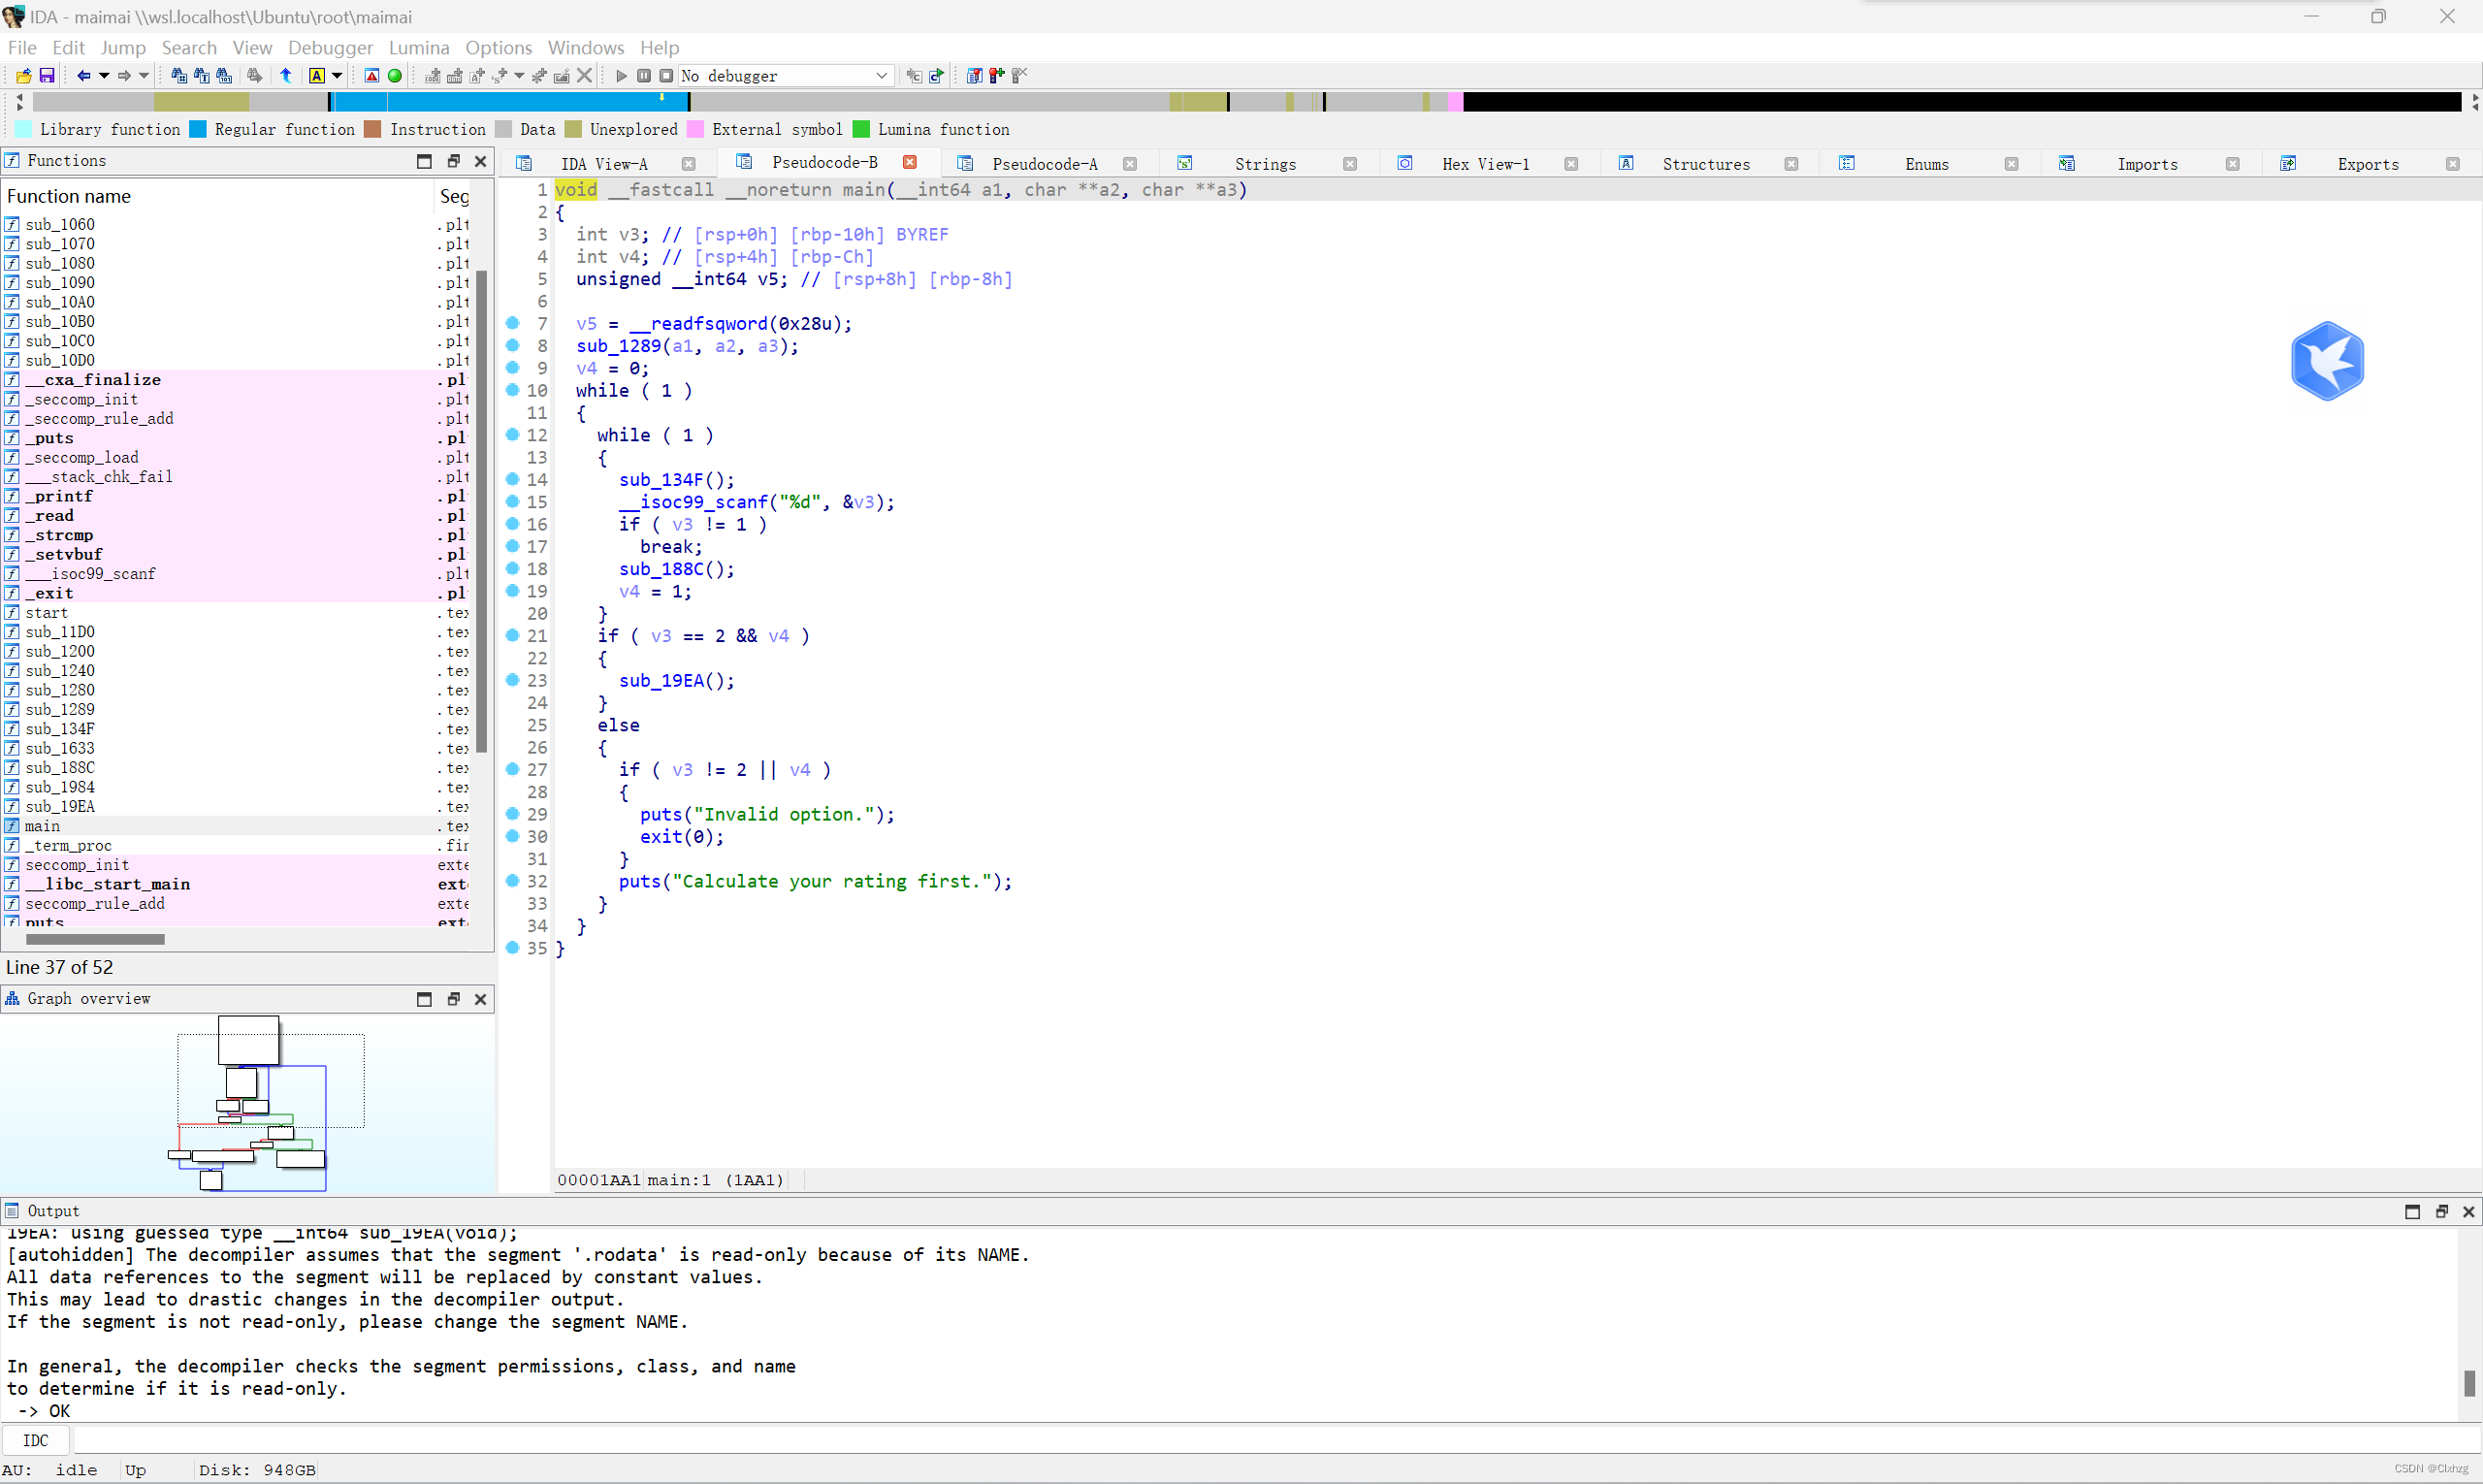Close the Pseudocode-A tab
Screen dimensions: 2483x1484
1129,163
